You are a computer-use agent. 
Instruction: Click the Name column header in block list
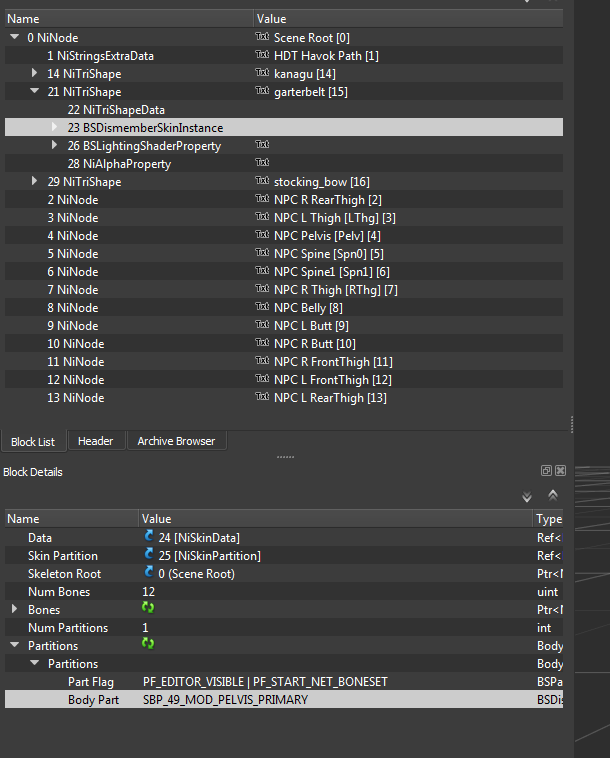point(129,19)
